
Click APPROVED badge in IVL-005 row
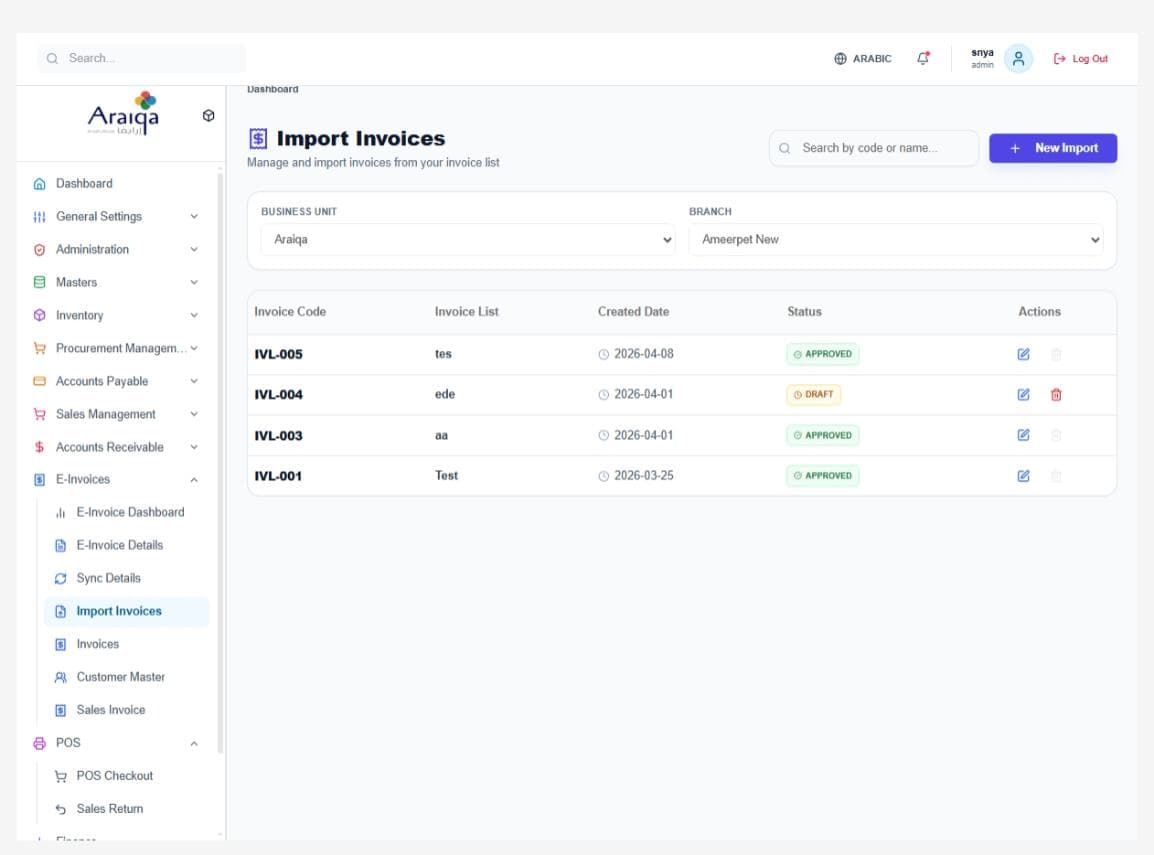click(822, 354)
